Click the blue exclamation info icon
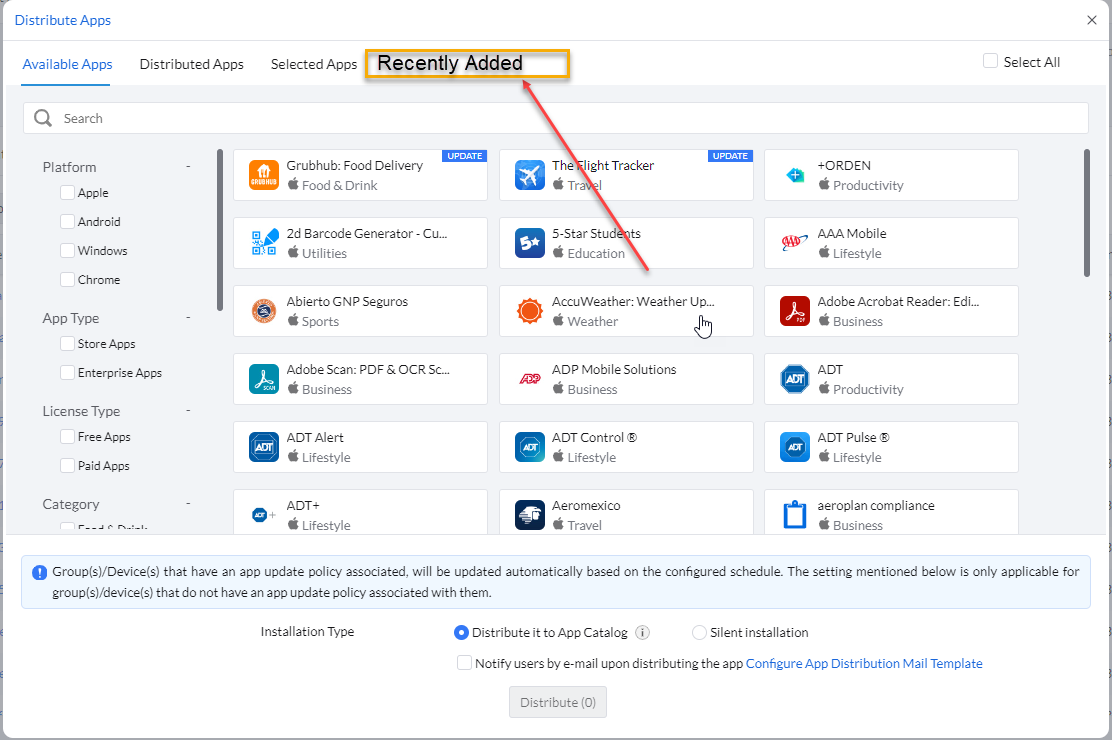Viewport: 1112px width, 740px height. click(40, 573)
